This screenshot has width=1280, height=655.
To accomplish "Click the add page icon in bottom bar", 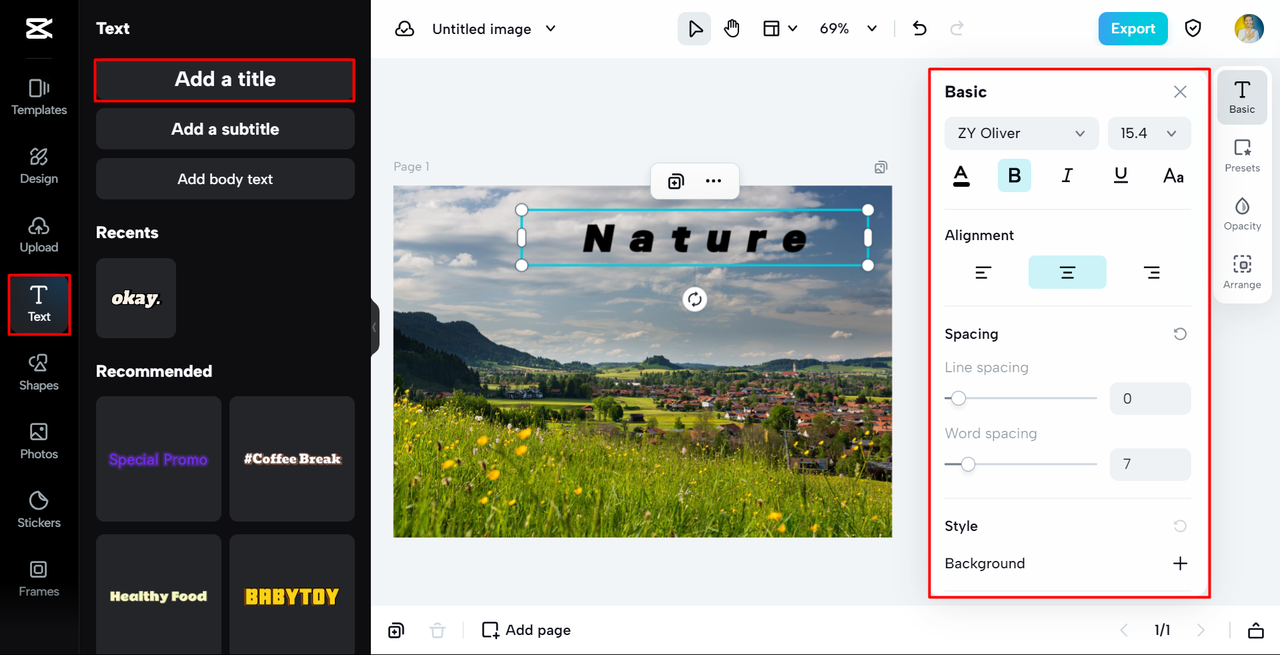I will (396, 630).
